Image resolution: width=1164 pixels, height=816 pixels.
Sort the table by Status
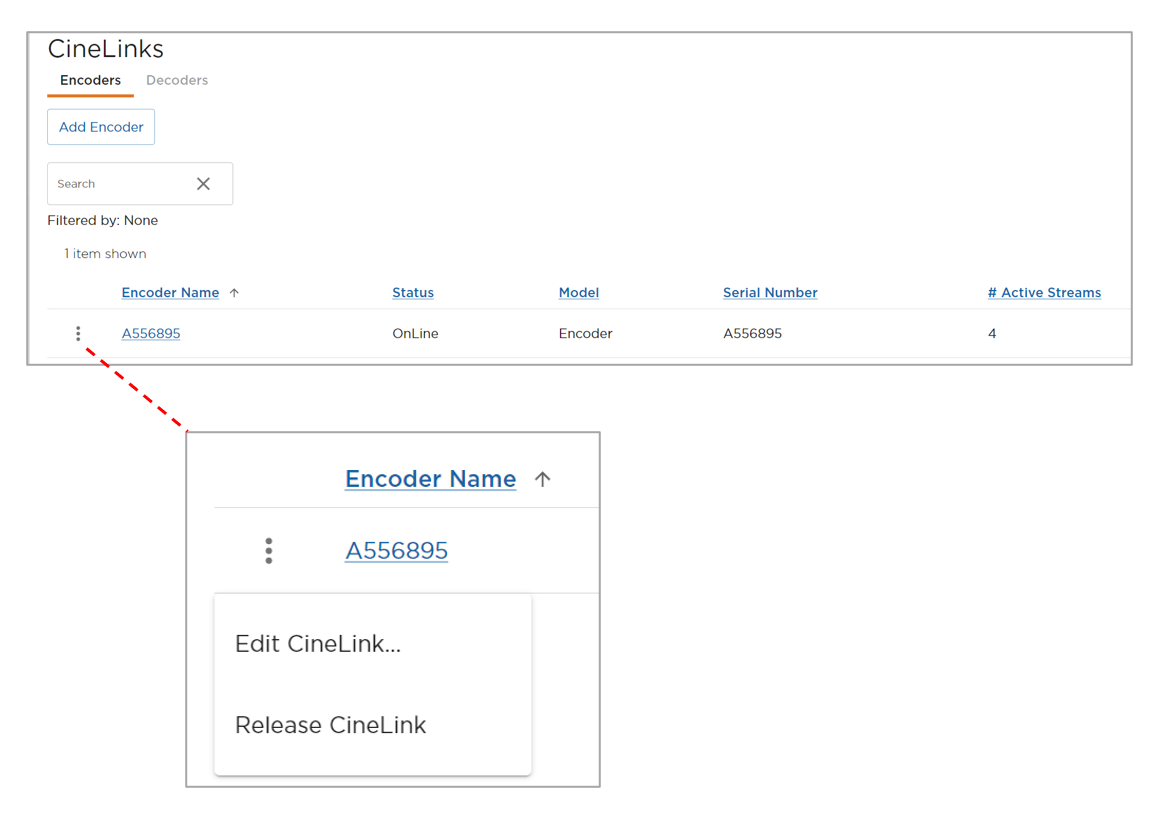click(413, 292)
